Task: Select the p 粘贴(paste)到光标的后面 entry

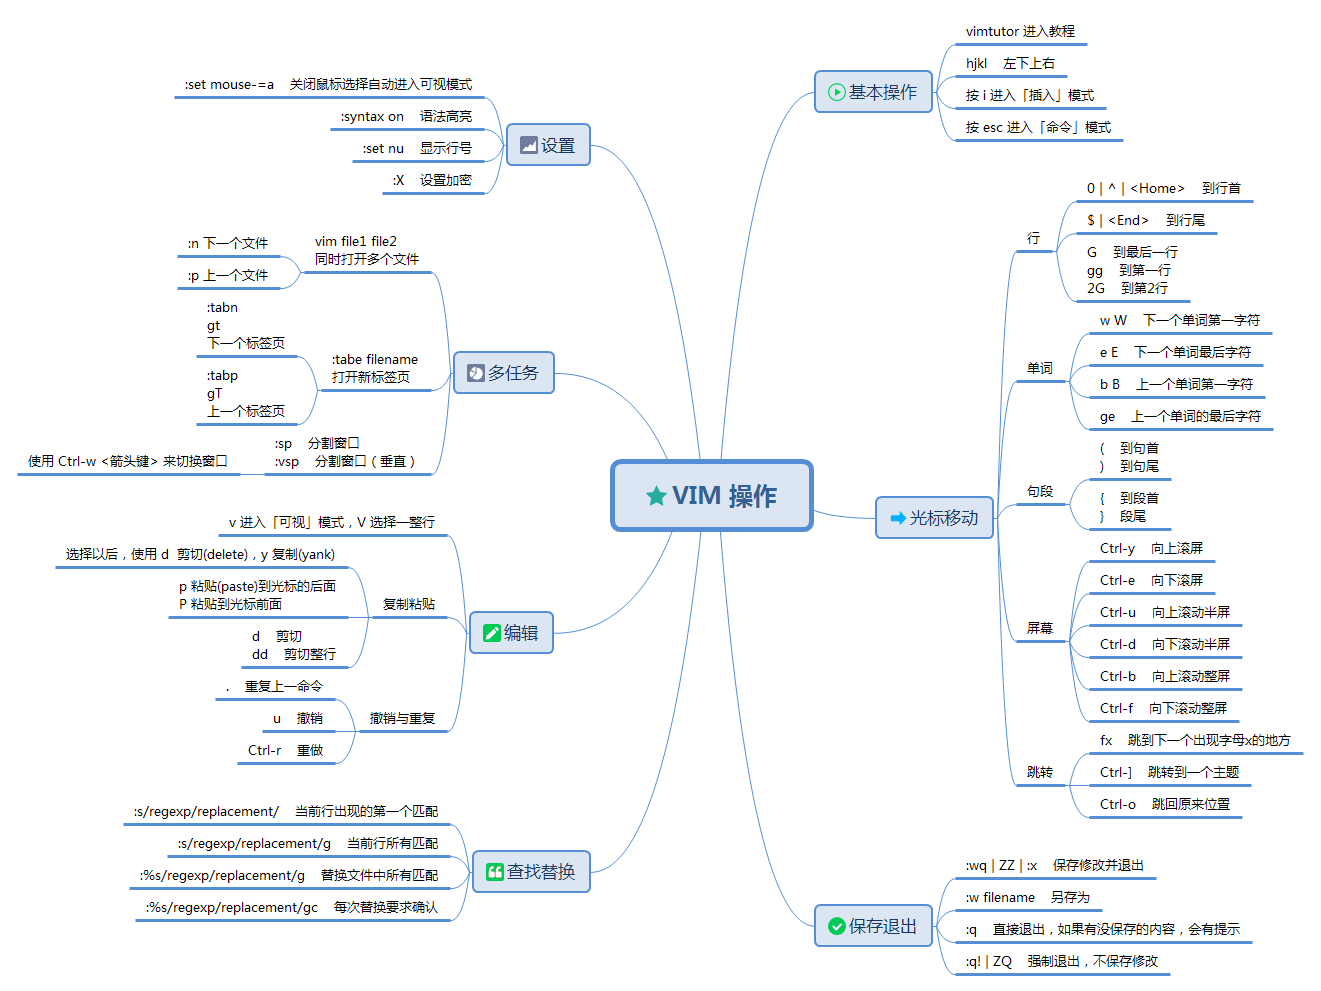Action: [257, 595]
